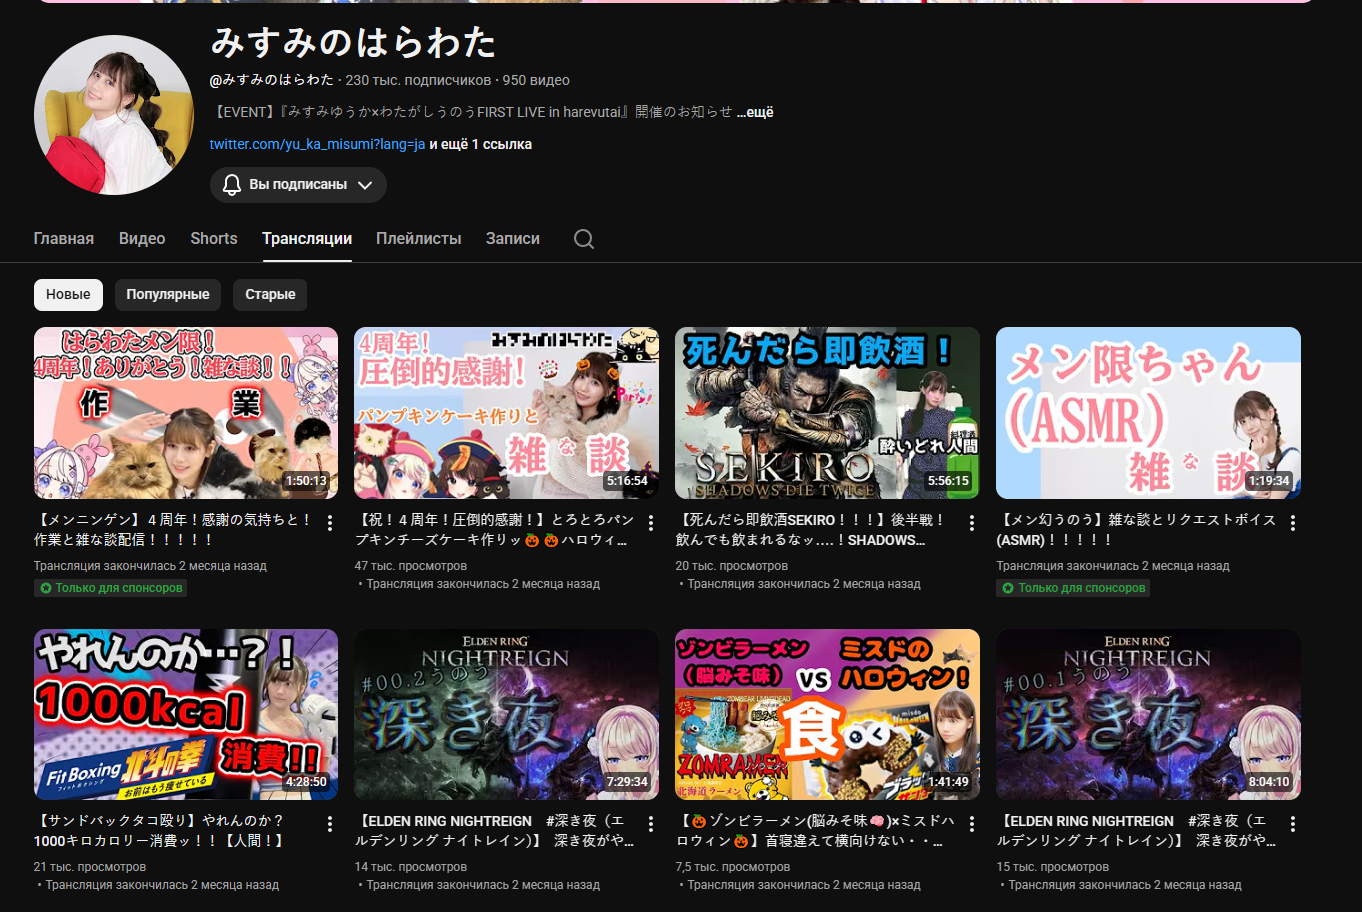Viewport: 1362px width, 912px height.
Task: Play the SEKIRO Shadows Die Twice thumbnail
Action: (828, 413)
